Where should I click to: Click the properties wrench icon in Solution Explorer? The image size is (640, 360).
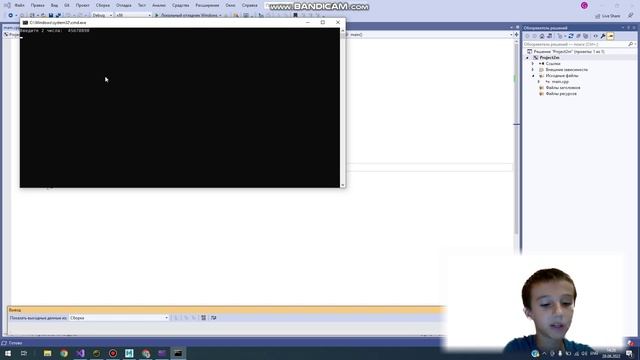click(602, 36)
